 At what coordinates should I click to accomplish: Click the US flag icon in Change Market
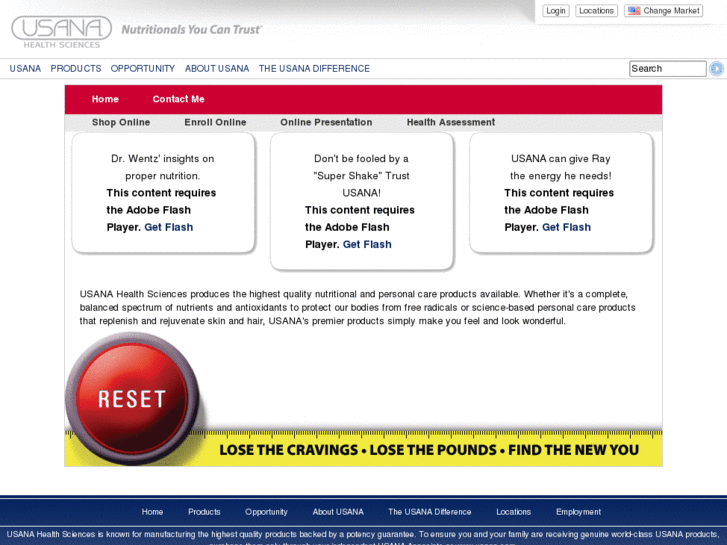[634, 11]
